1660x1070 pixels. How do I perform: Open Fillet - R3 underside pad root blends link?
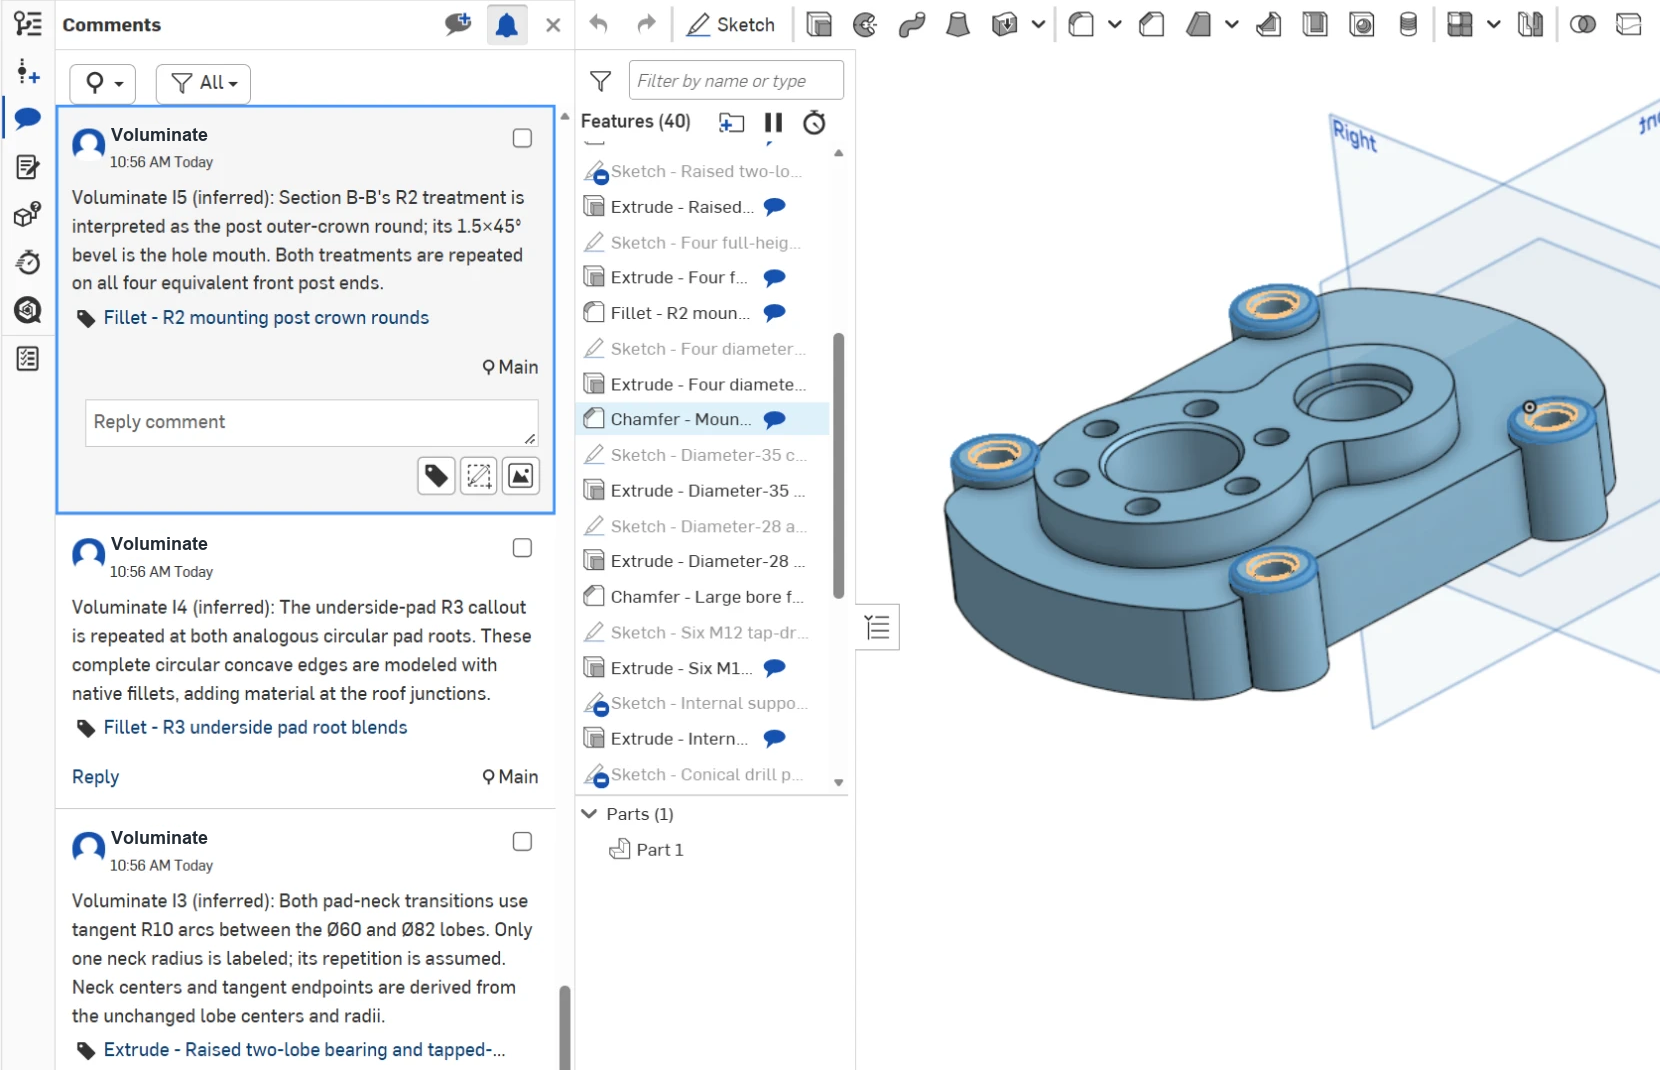coord(255,727)
